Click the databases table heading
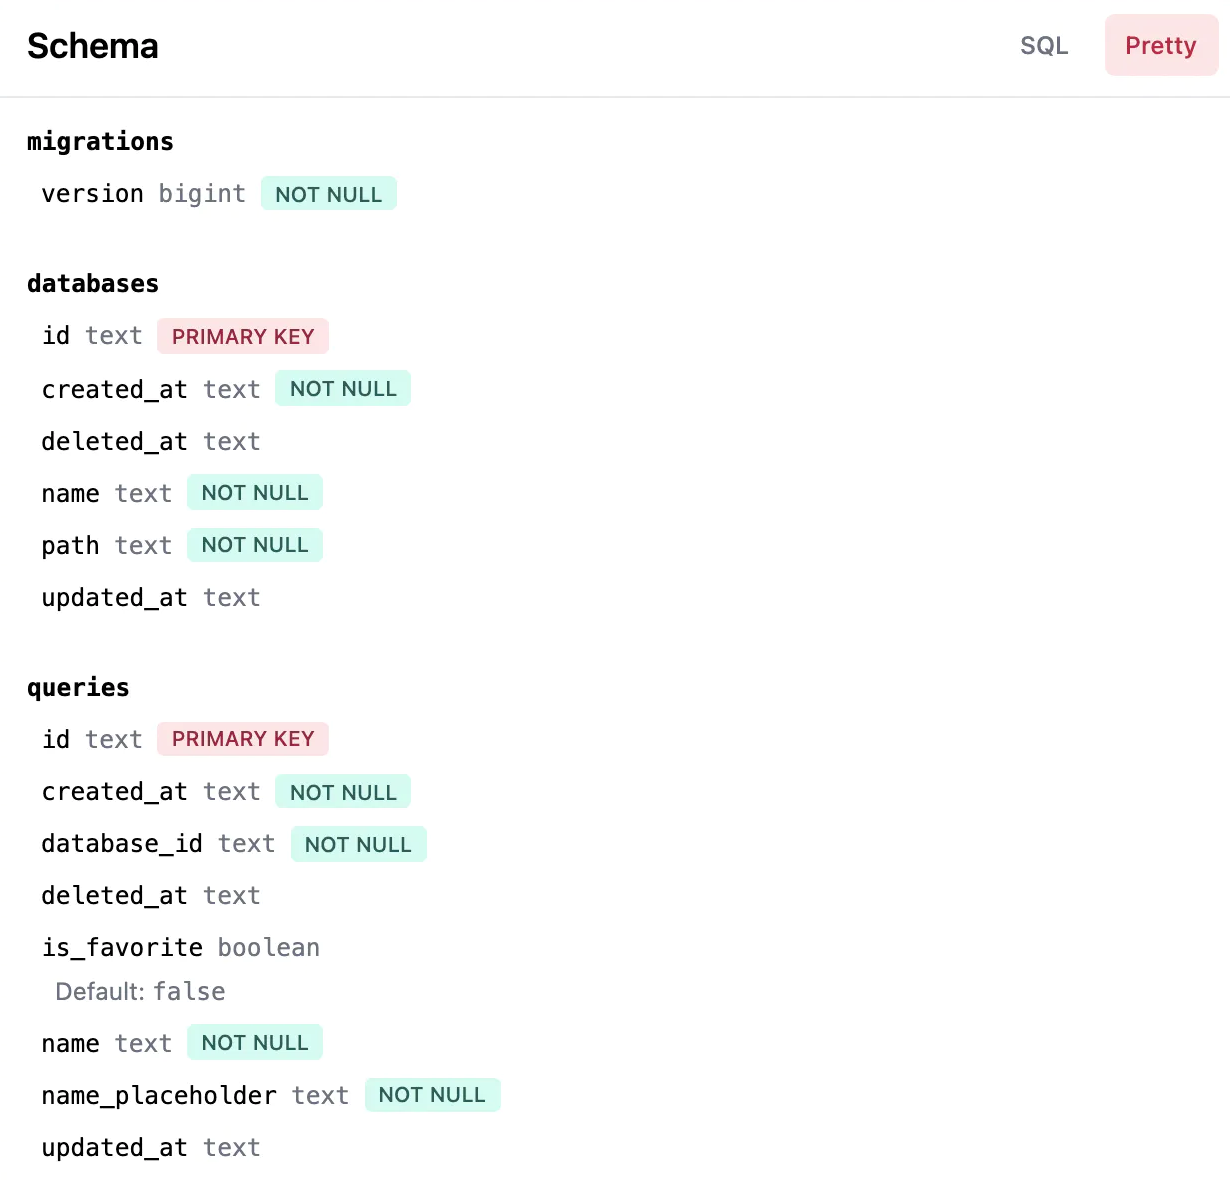The width and height of the screenshot is (1230, 1180). [x=93, y=283]
